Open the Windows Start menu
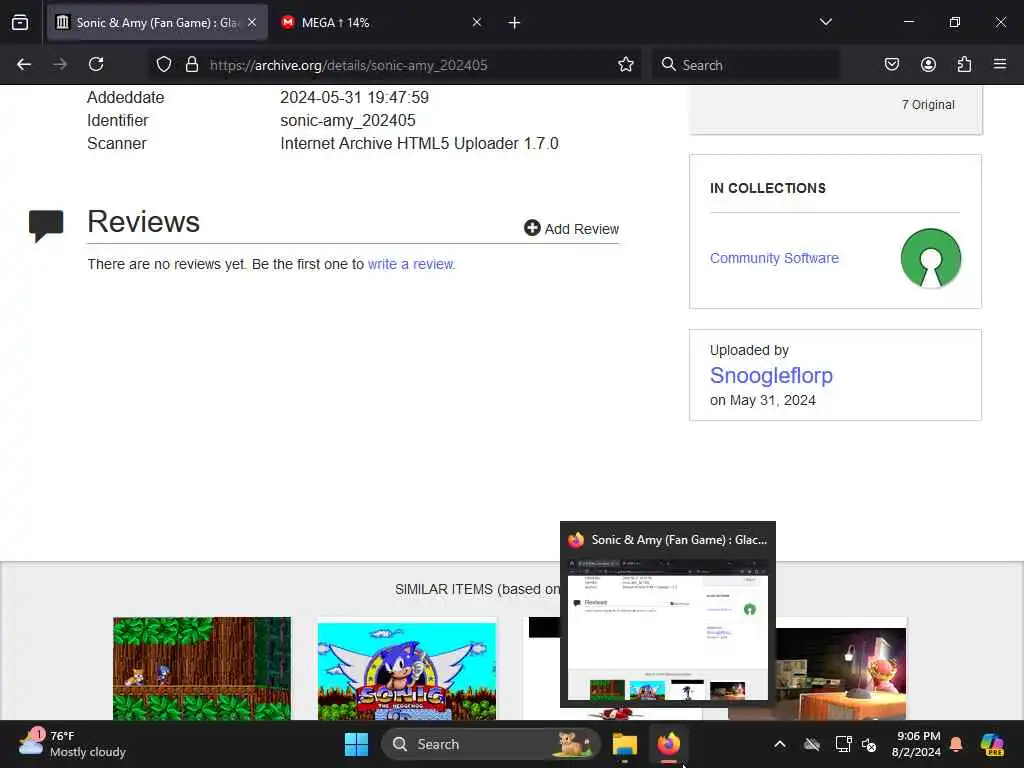The width and height of the screenshot is (1024, 768). coord(357,744)
